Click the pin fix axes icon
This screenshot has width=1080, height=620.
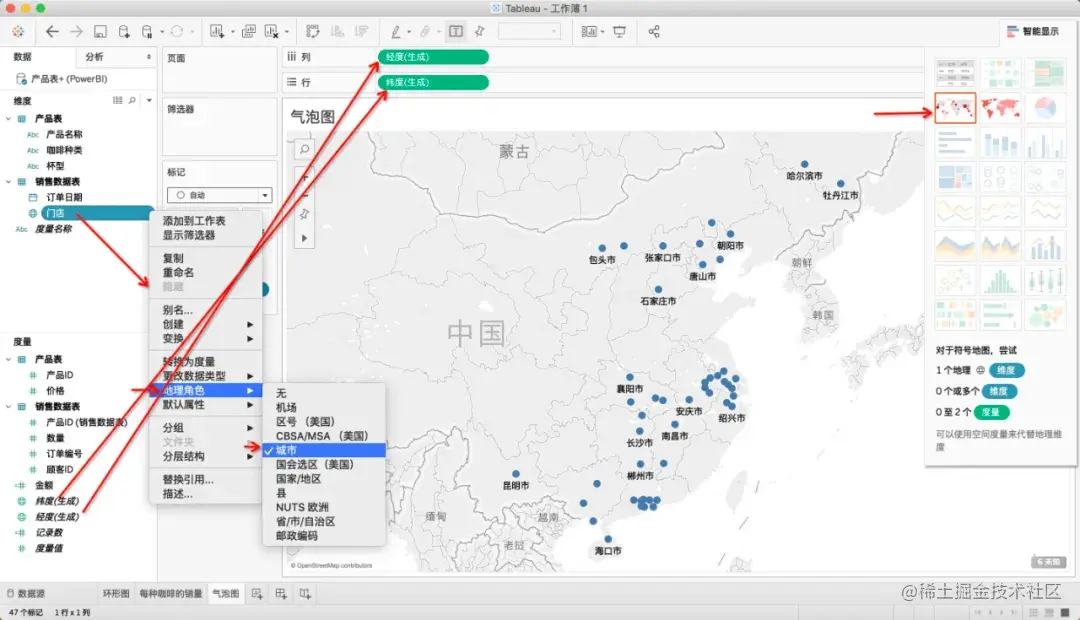pyautogui.click(x=480, y=32)
